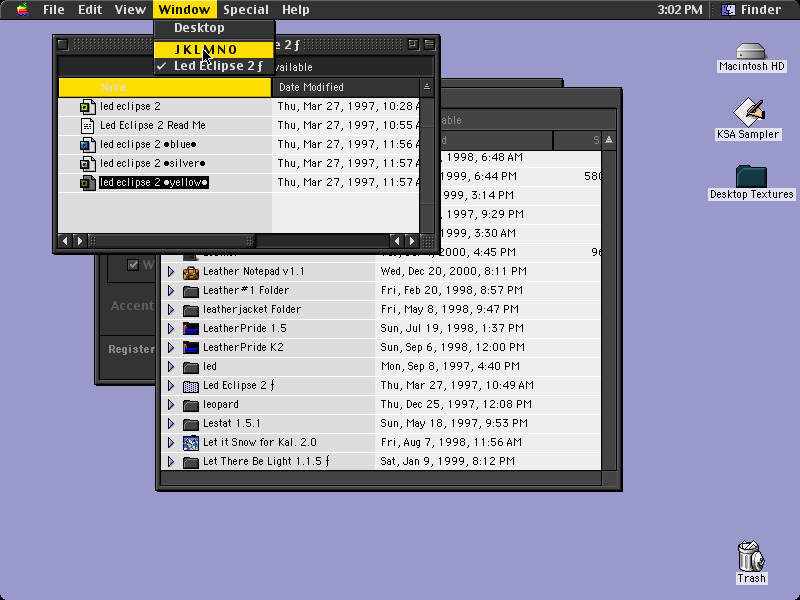Open the Finder application menu
This screenshot has height=600, width=800.
(751, 10)
